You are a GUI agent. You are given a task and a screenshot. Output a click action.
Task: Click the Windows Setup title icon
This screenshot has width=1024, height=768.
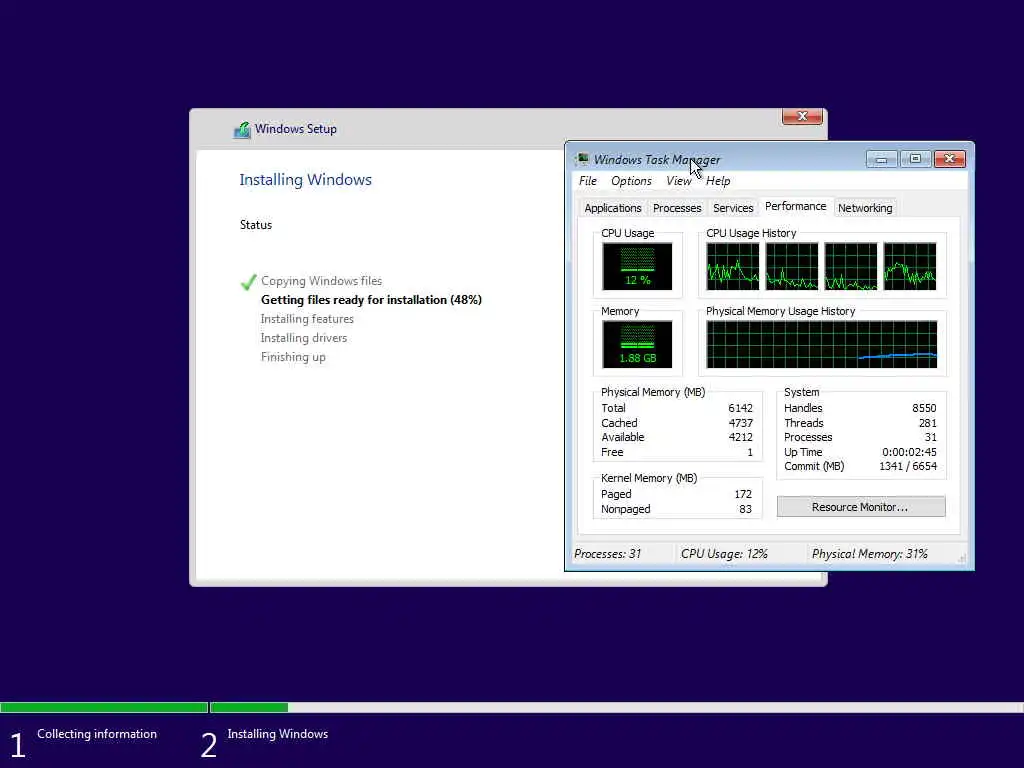click(242, 129)
